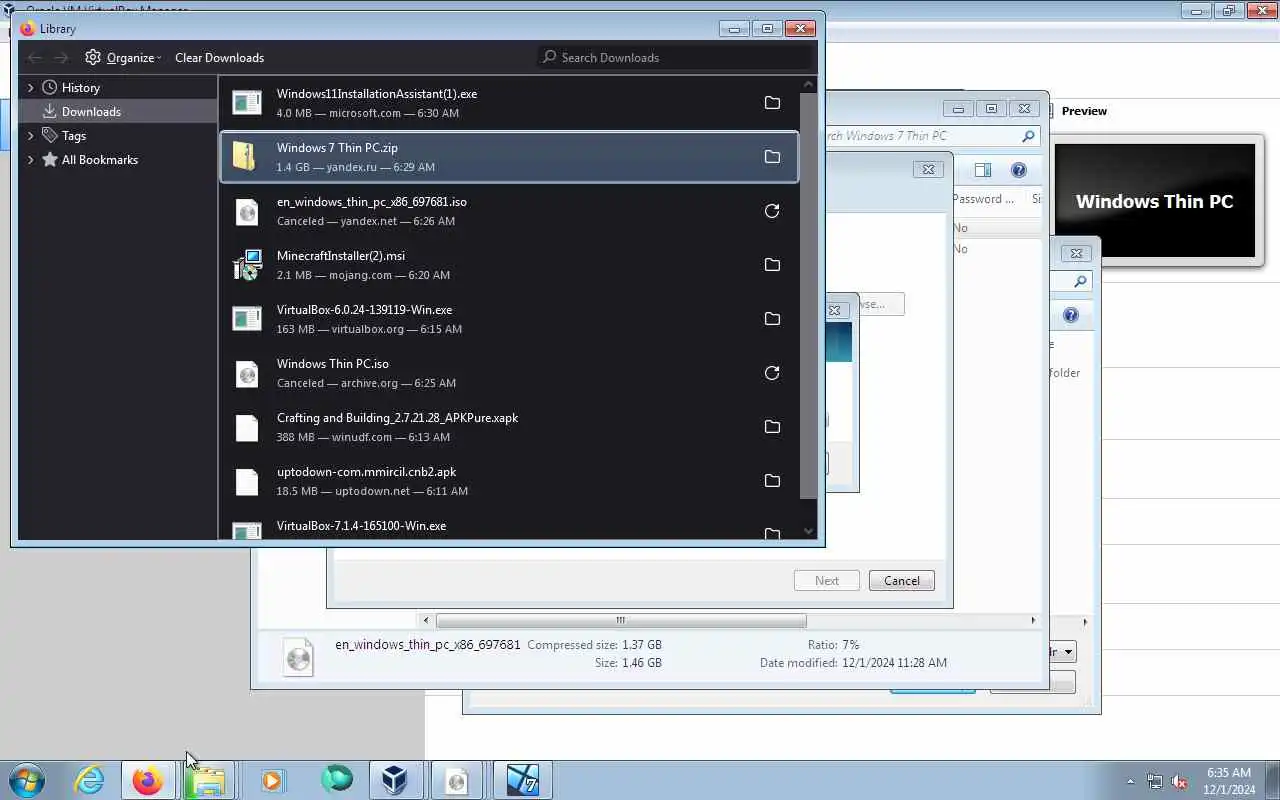This screenshot has width=1280, height=800.
Task: Focus the Search Downloads field
Action: coord(673,57)
